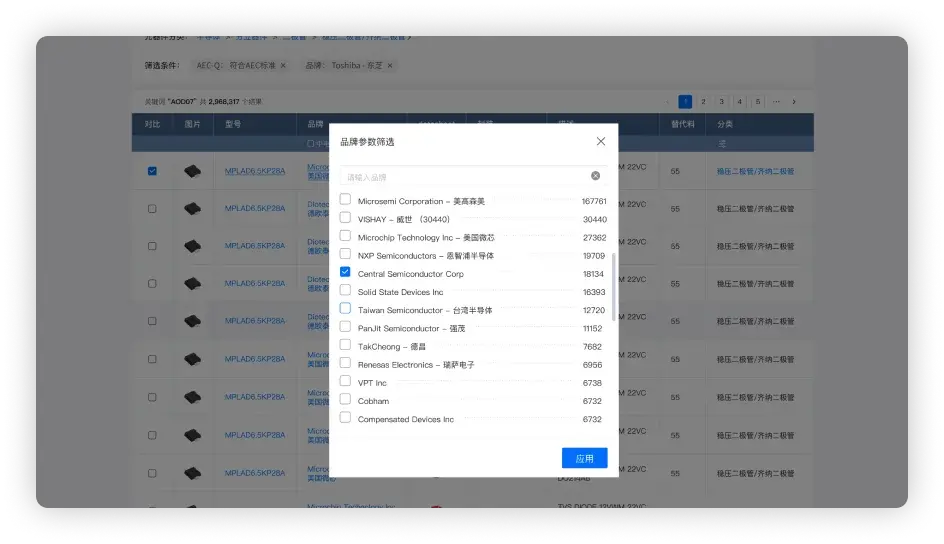Click 应用 apply button
The width and height of the screenshot is (944, 544).
tap(584, 458)
